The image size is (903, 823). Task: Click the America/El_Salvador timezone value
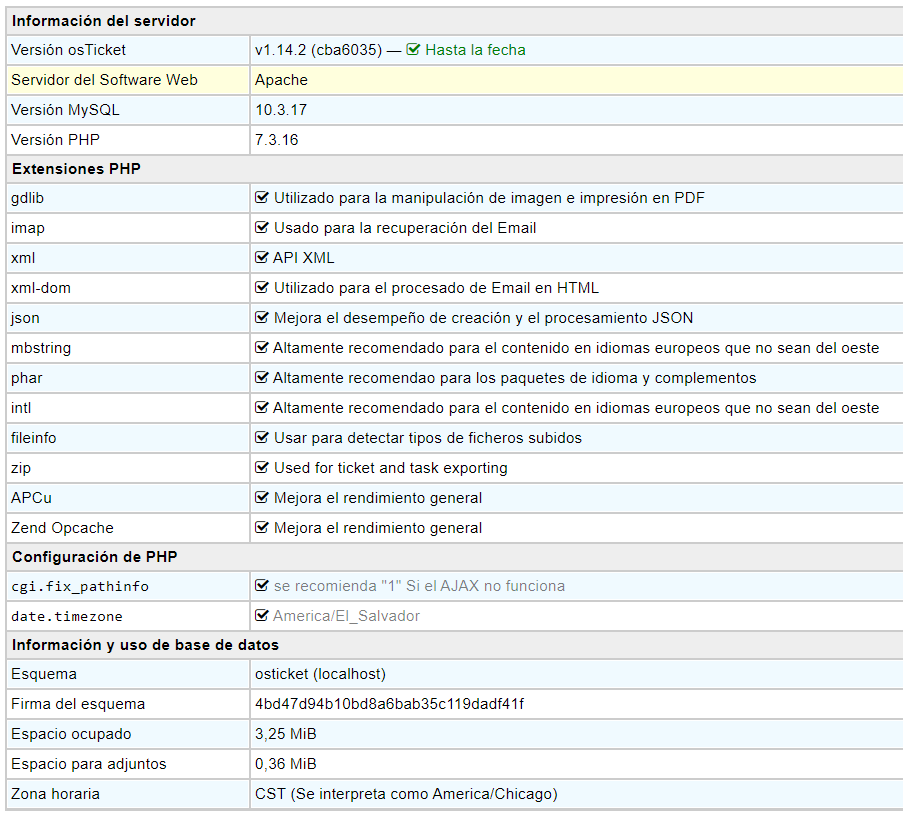(x=346, y=616)
